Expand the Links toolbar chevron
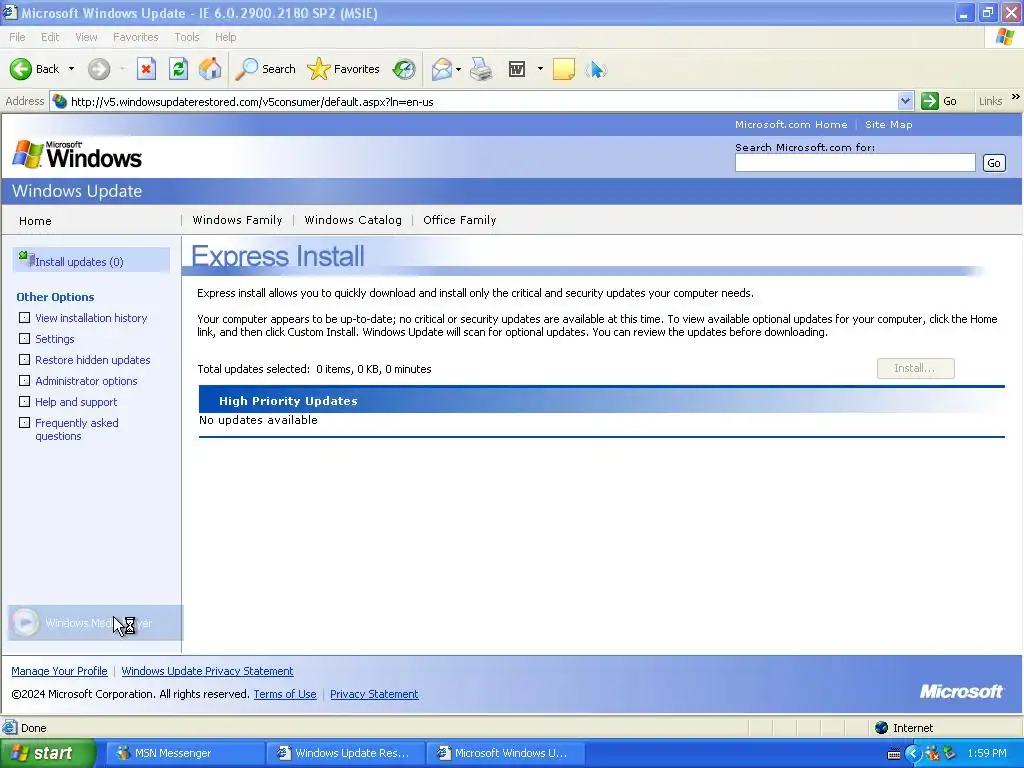This screenshot has height=768, width=1024. click(x=1016, y=97)
